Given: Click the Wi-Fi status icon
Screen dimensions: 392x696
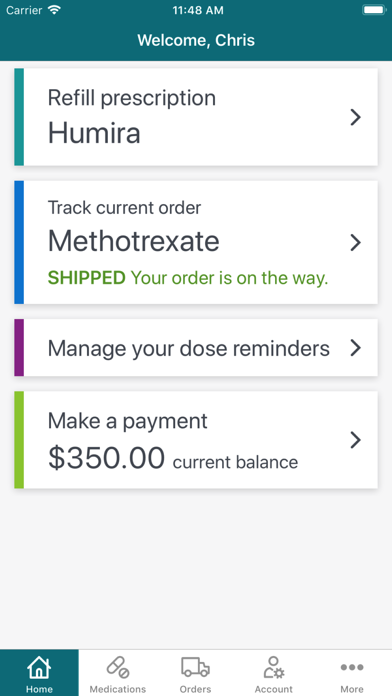Looking at the screenshot, I should [54, 10].
